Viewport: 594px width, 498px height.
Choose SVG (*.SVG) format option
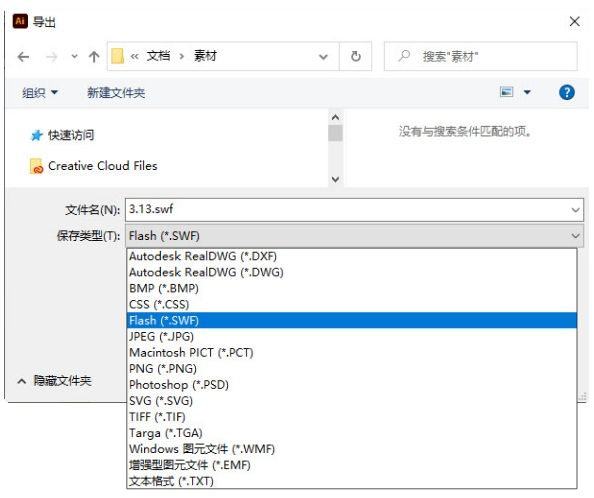click(352, 401)
